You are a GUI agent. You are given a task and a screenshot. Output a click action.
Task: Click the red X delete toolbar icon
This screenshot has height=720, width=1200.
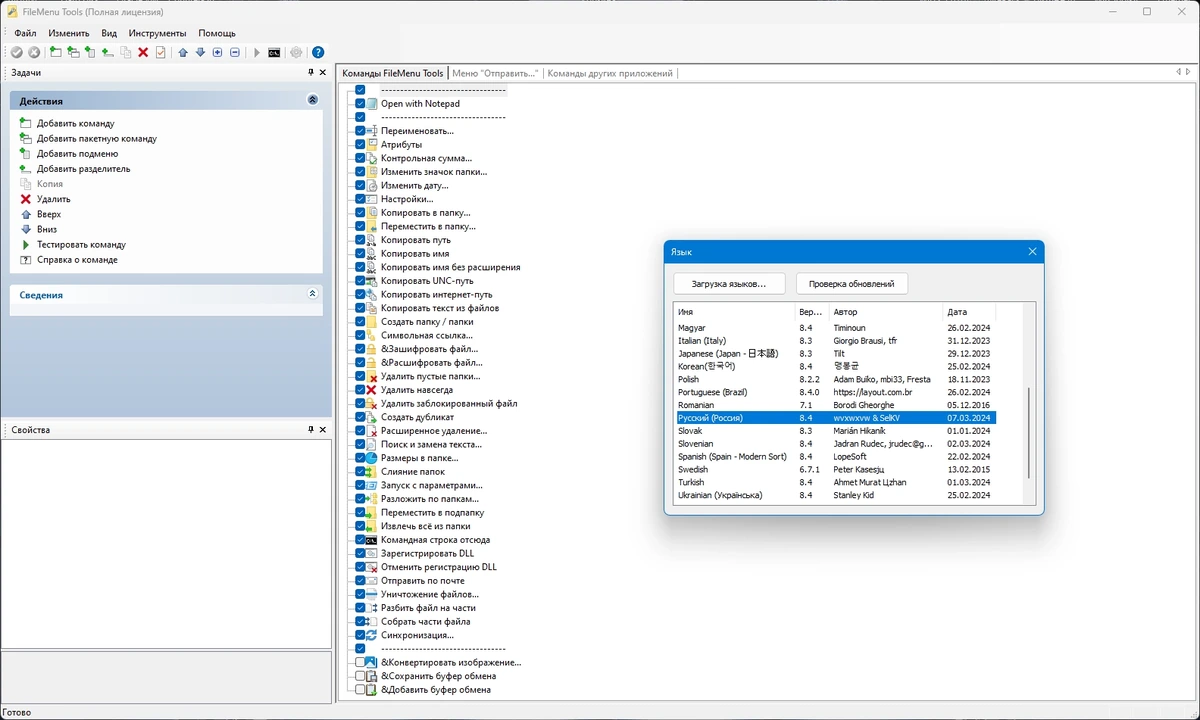[x=143, y=52]
